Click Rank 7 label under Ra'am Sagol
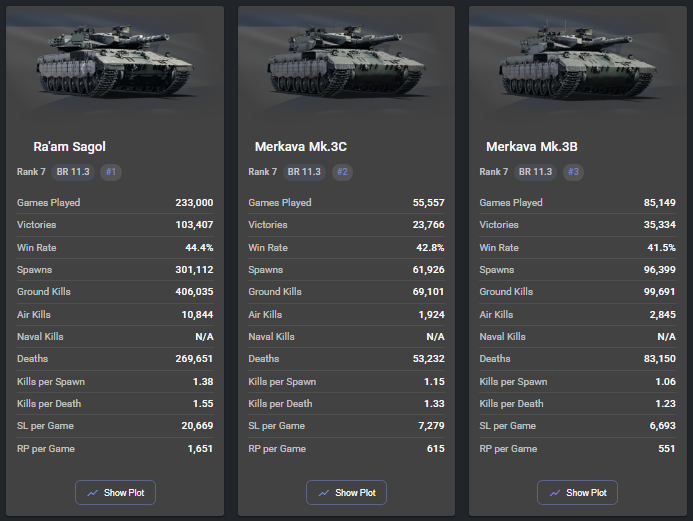Image resolution: width=693 pixels, height=521 pixels. coord(31,172)
